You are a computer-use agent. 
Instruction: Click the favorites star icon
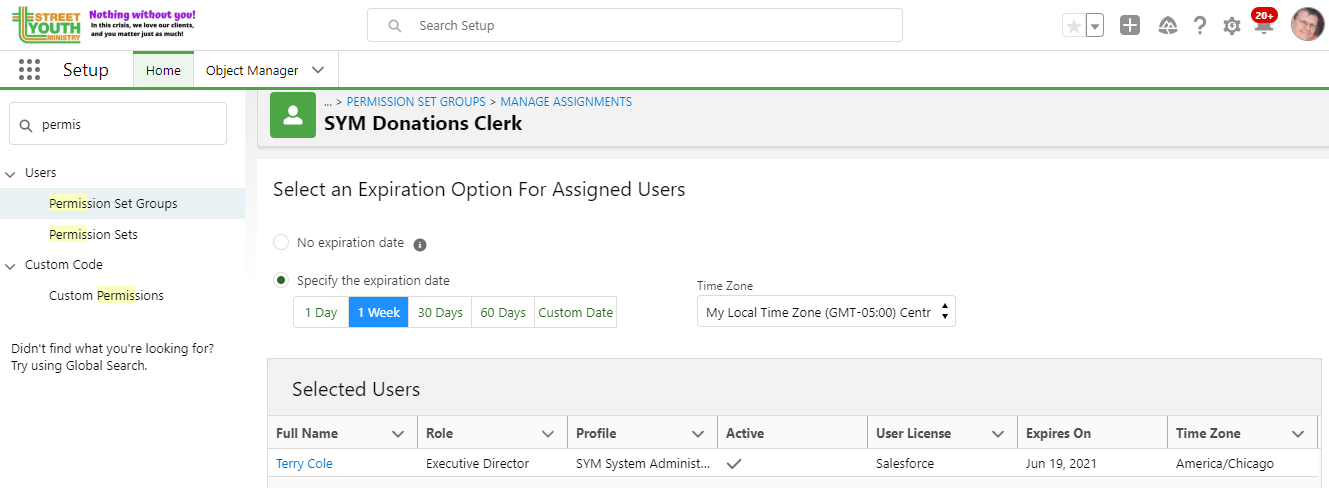(1073, 26)
